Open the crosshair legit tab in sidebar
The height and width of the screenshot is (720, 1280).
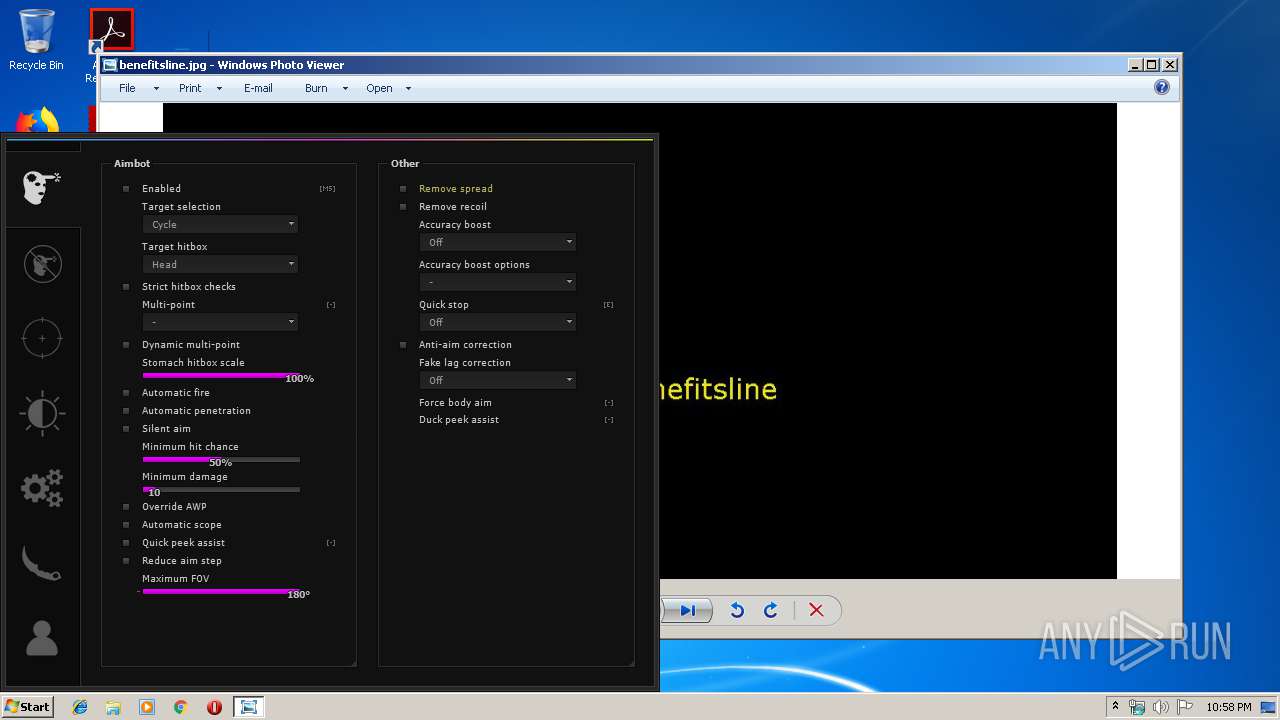tap(42, 338)
